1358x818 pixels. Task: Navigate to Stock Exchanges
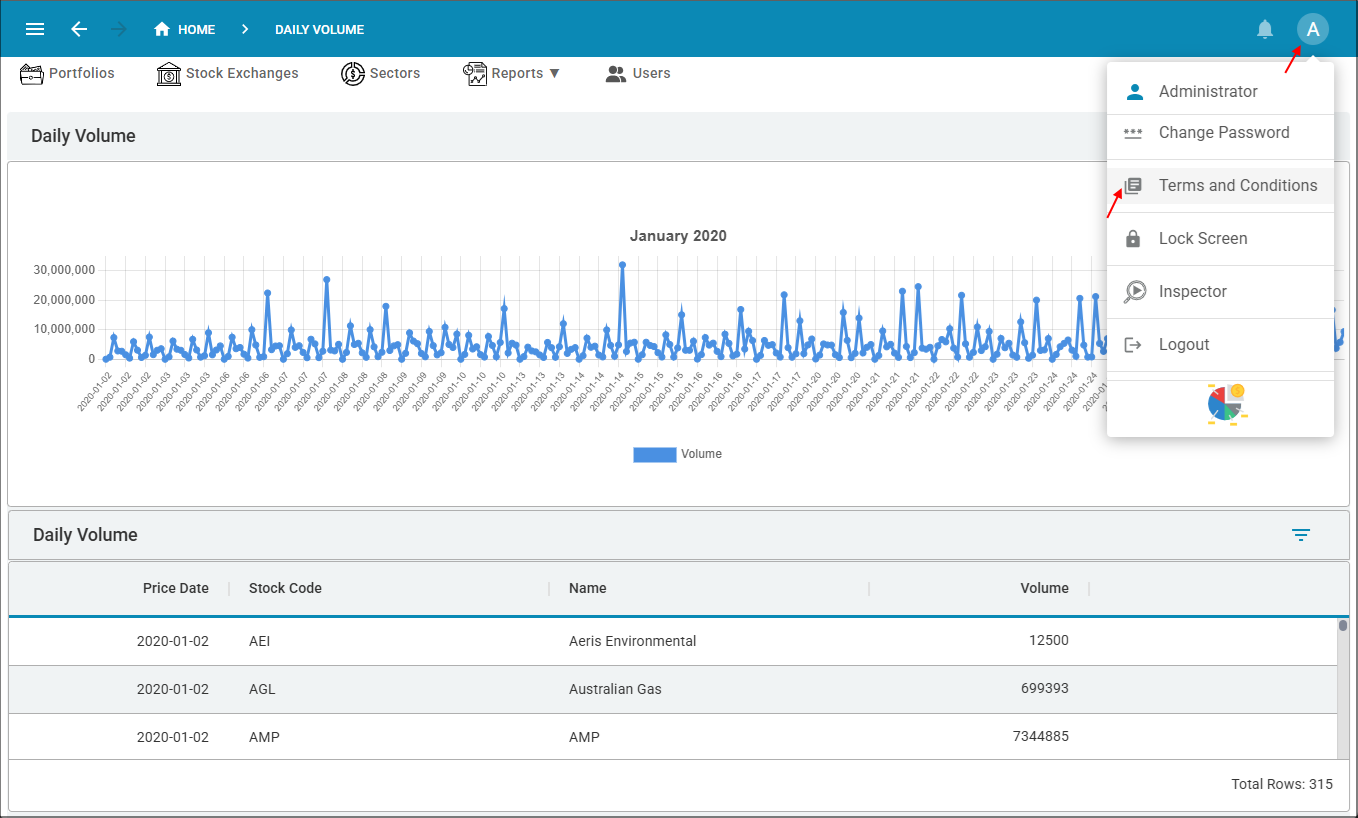click(x=228, y=73)
